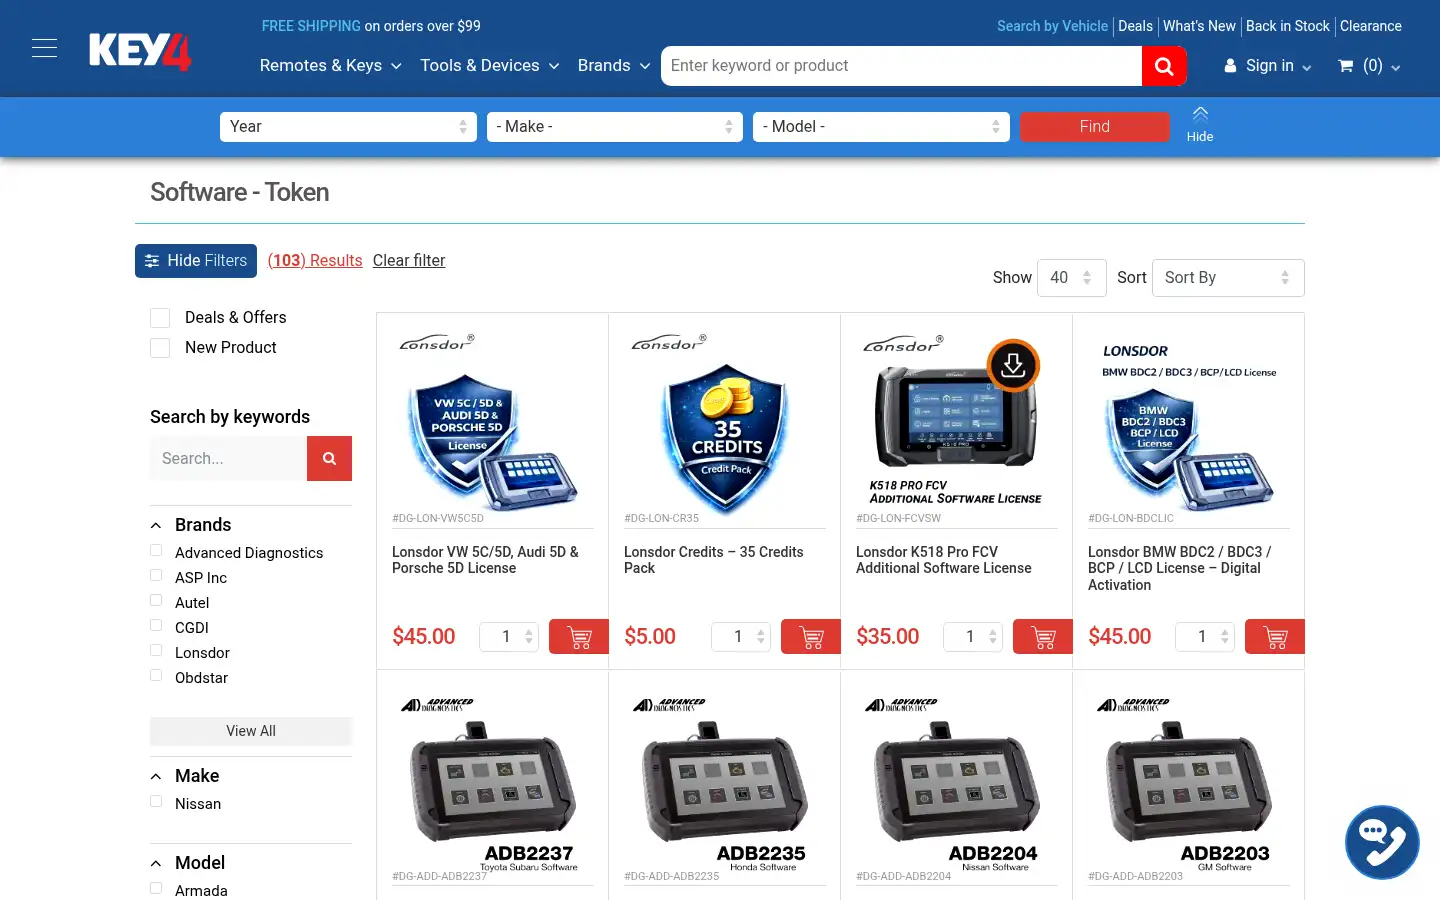Check the ASP Inc brand filter
Image resolution: width=1440 pixels, height=900 pixels.
tap(156, 575)
